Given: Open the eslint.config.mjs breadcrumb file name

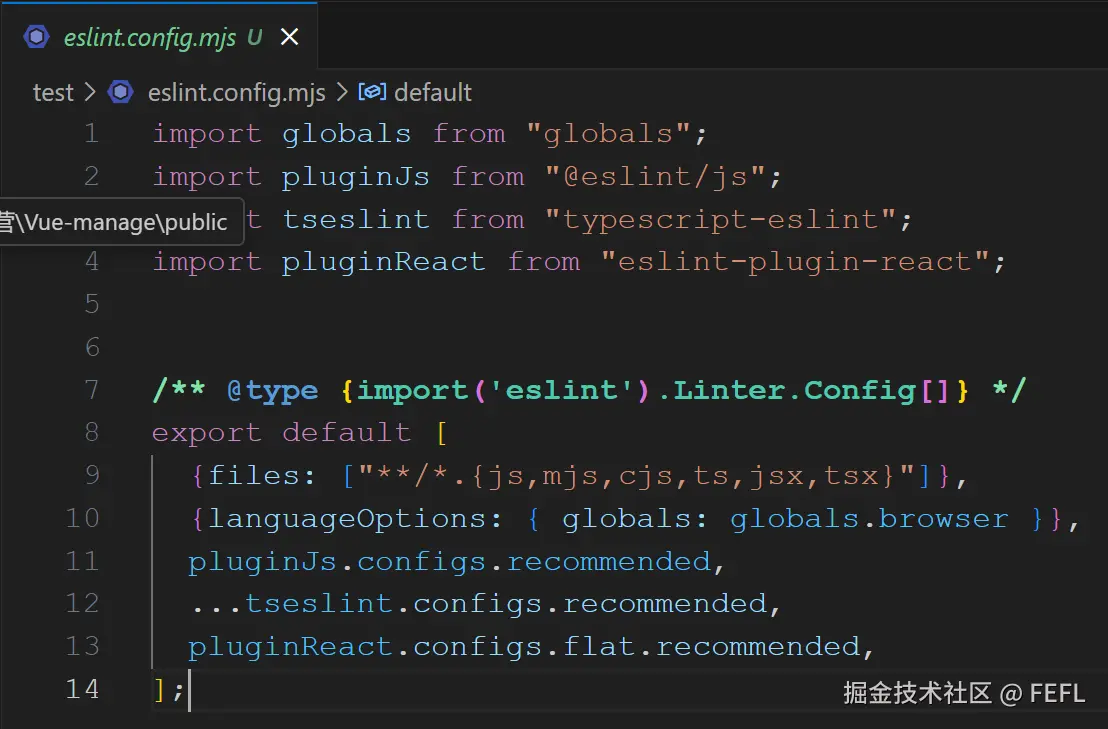Looking at the screenshot, I should point(237,93).
